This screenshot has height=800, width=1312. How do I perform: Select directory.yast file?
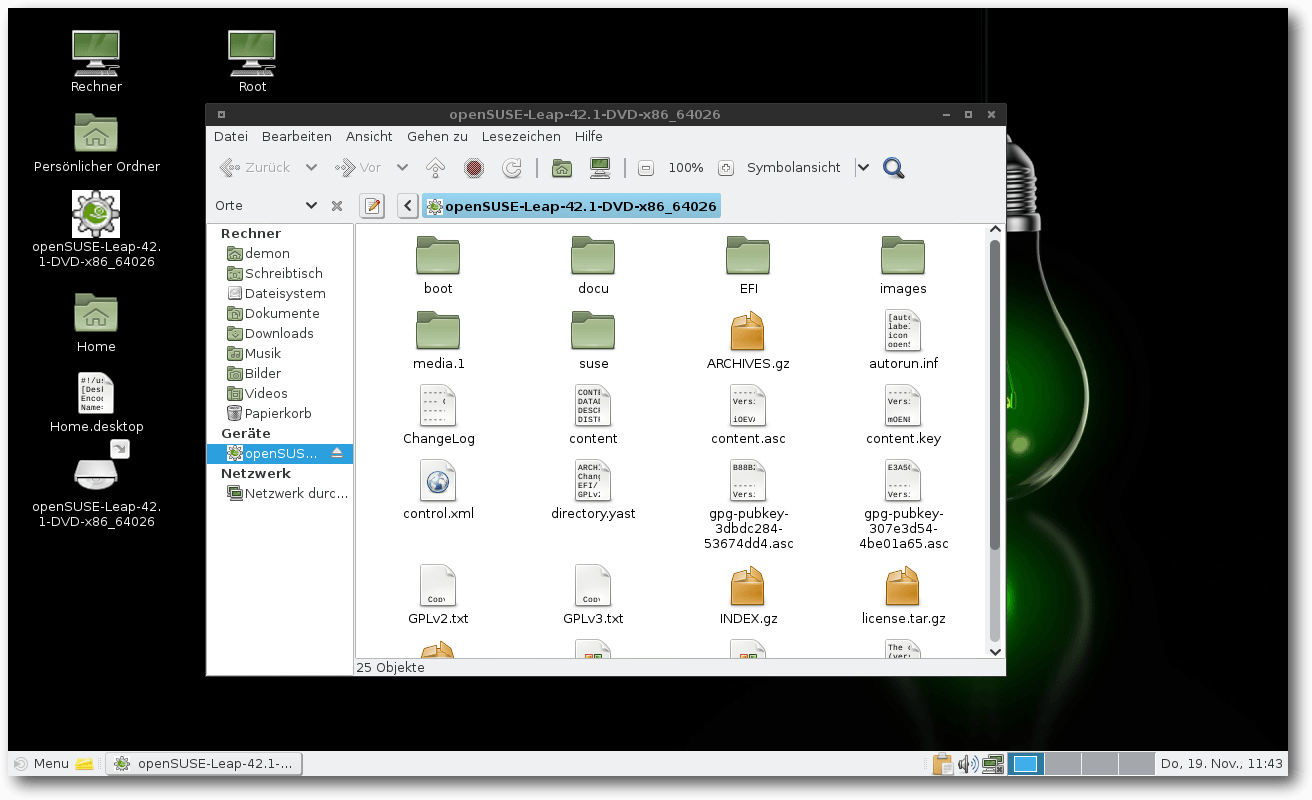(593, 491)
